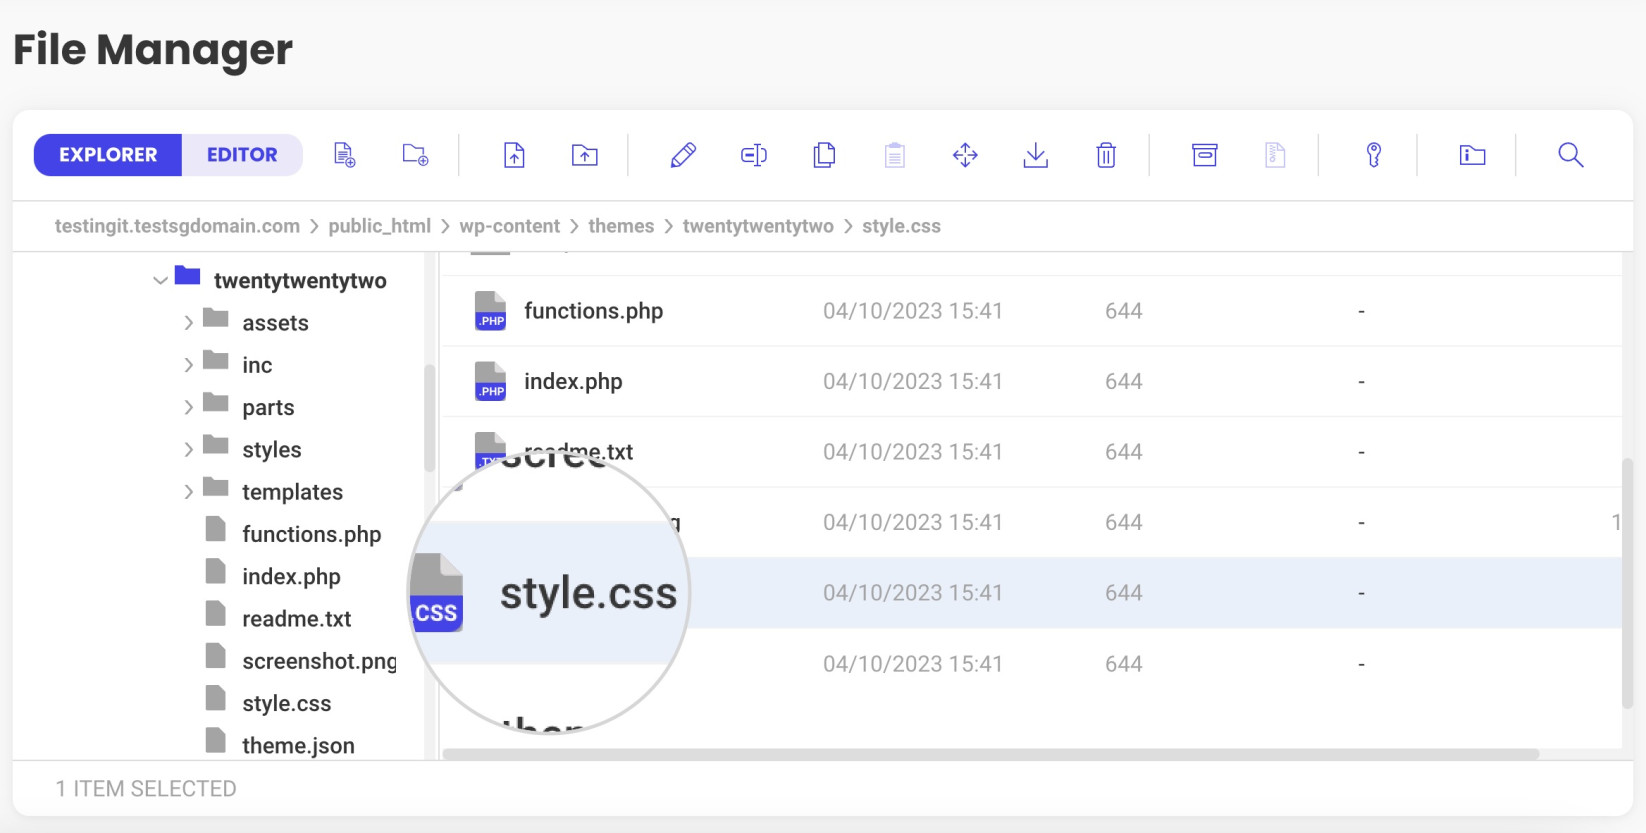Click the Delete trash icon
The image size is (1646, 833).
click(x=1106, y=155)
